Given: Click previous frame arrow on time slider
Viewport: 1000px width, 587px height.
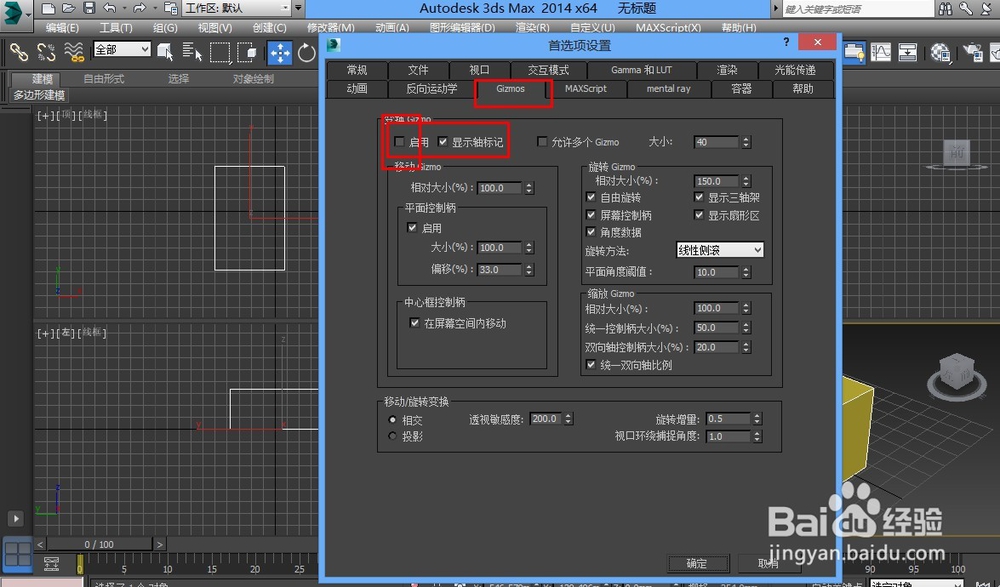Looking at the screenshot, I should click(x=40, y=544).
